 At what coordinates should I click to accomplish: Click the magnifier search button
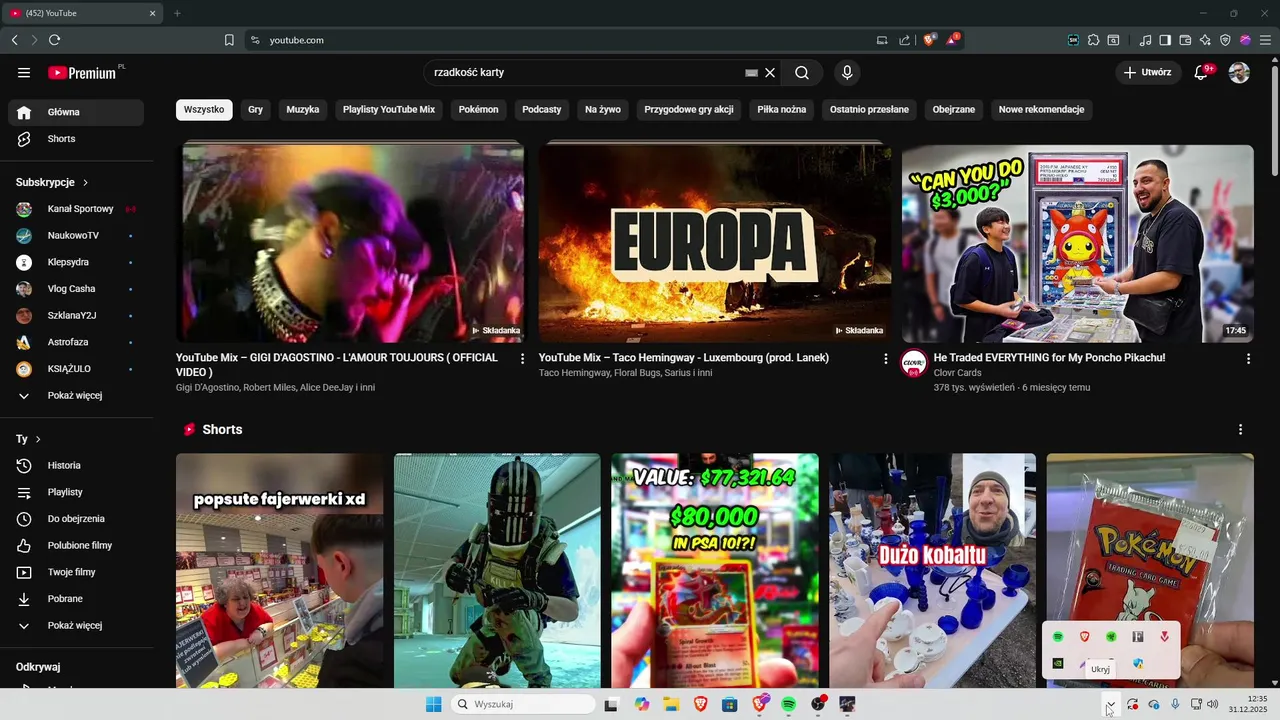tap(802, 73)
